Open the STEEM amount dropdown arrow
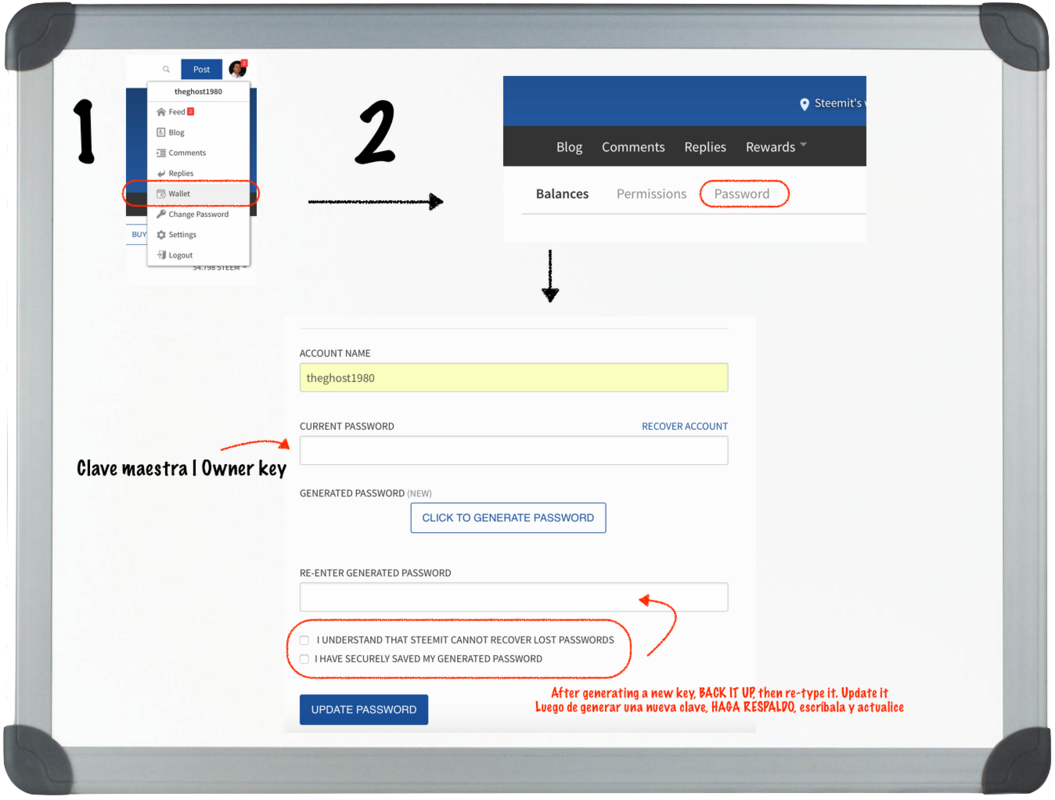This screenshot has width=1055, height=800. pyautogui.click(x=244, y=267)
